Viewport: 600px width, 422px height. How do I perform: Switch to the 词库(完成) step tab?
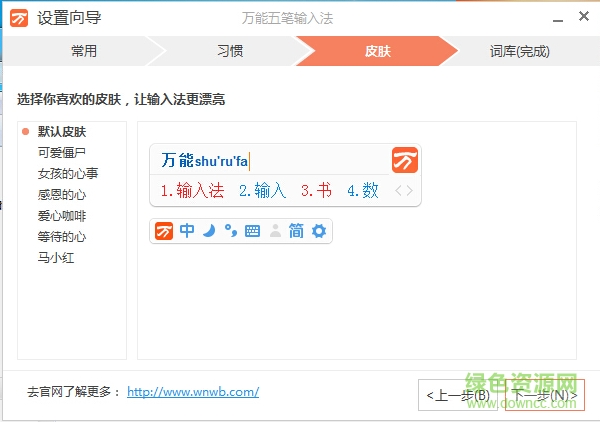click(520, 51)
